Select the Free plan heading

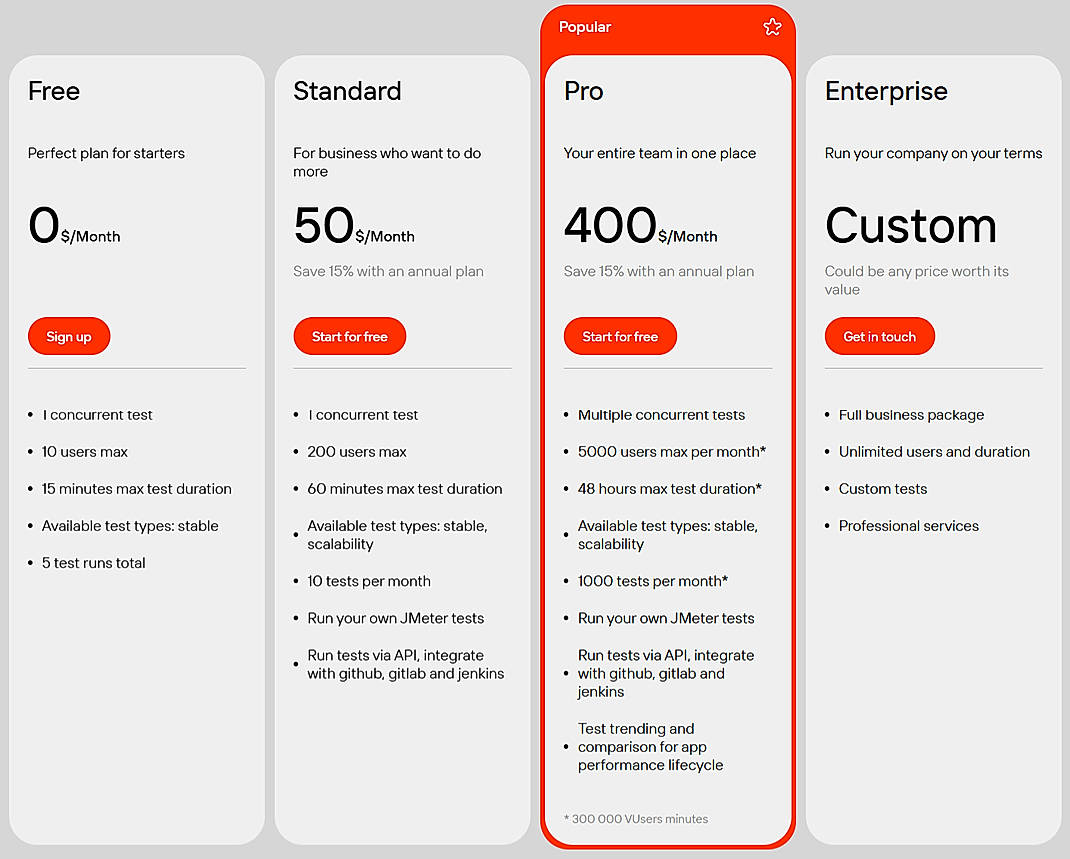tap(54, 91)
